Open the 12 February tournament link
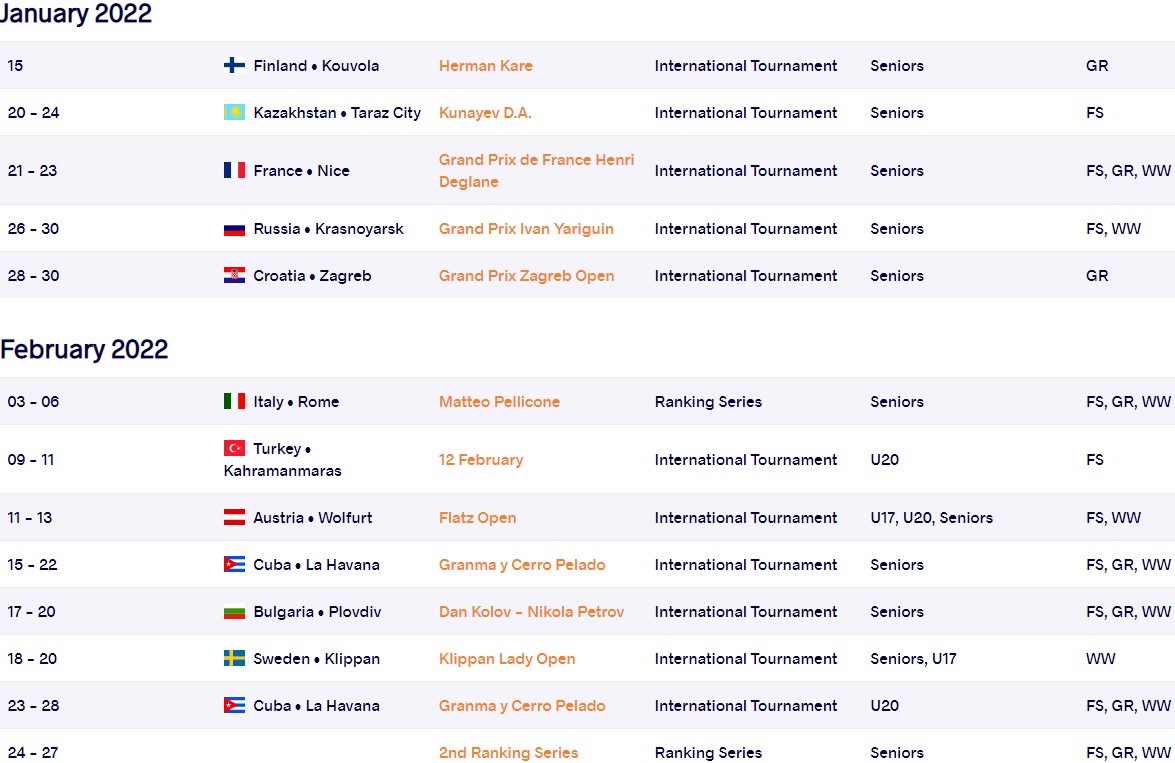1175x763 pixels. point(481,459)
